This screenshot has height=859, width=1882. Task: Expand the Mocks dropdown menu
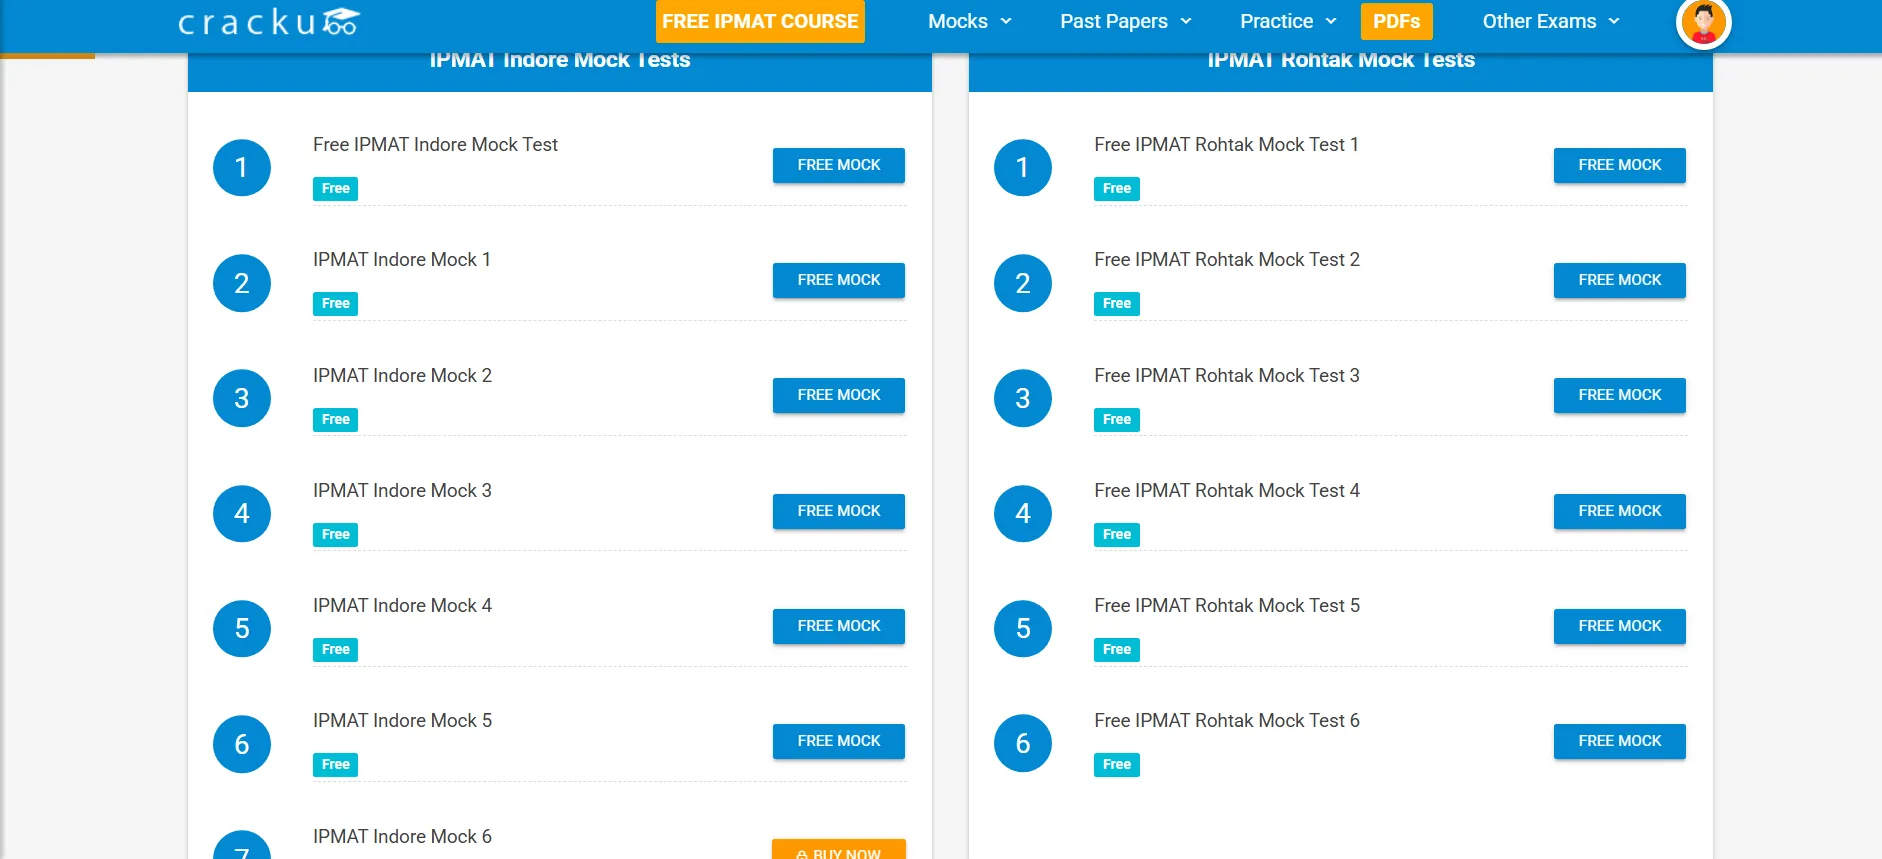(x=970, y=21)
